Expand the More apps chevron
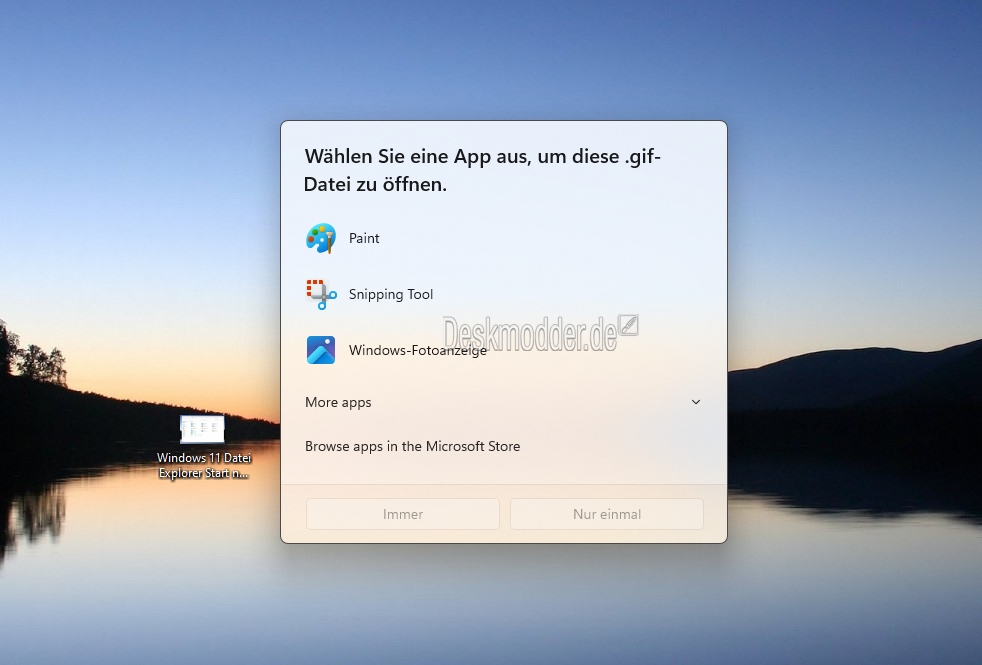982x665 pixels. coord(696,402)
